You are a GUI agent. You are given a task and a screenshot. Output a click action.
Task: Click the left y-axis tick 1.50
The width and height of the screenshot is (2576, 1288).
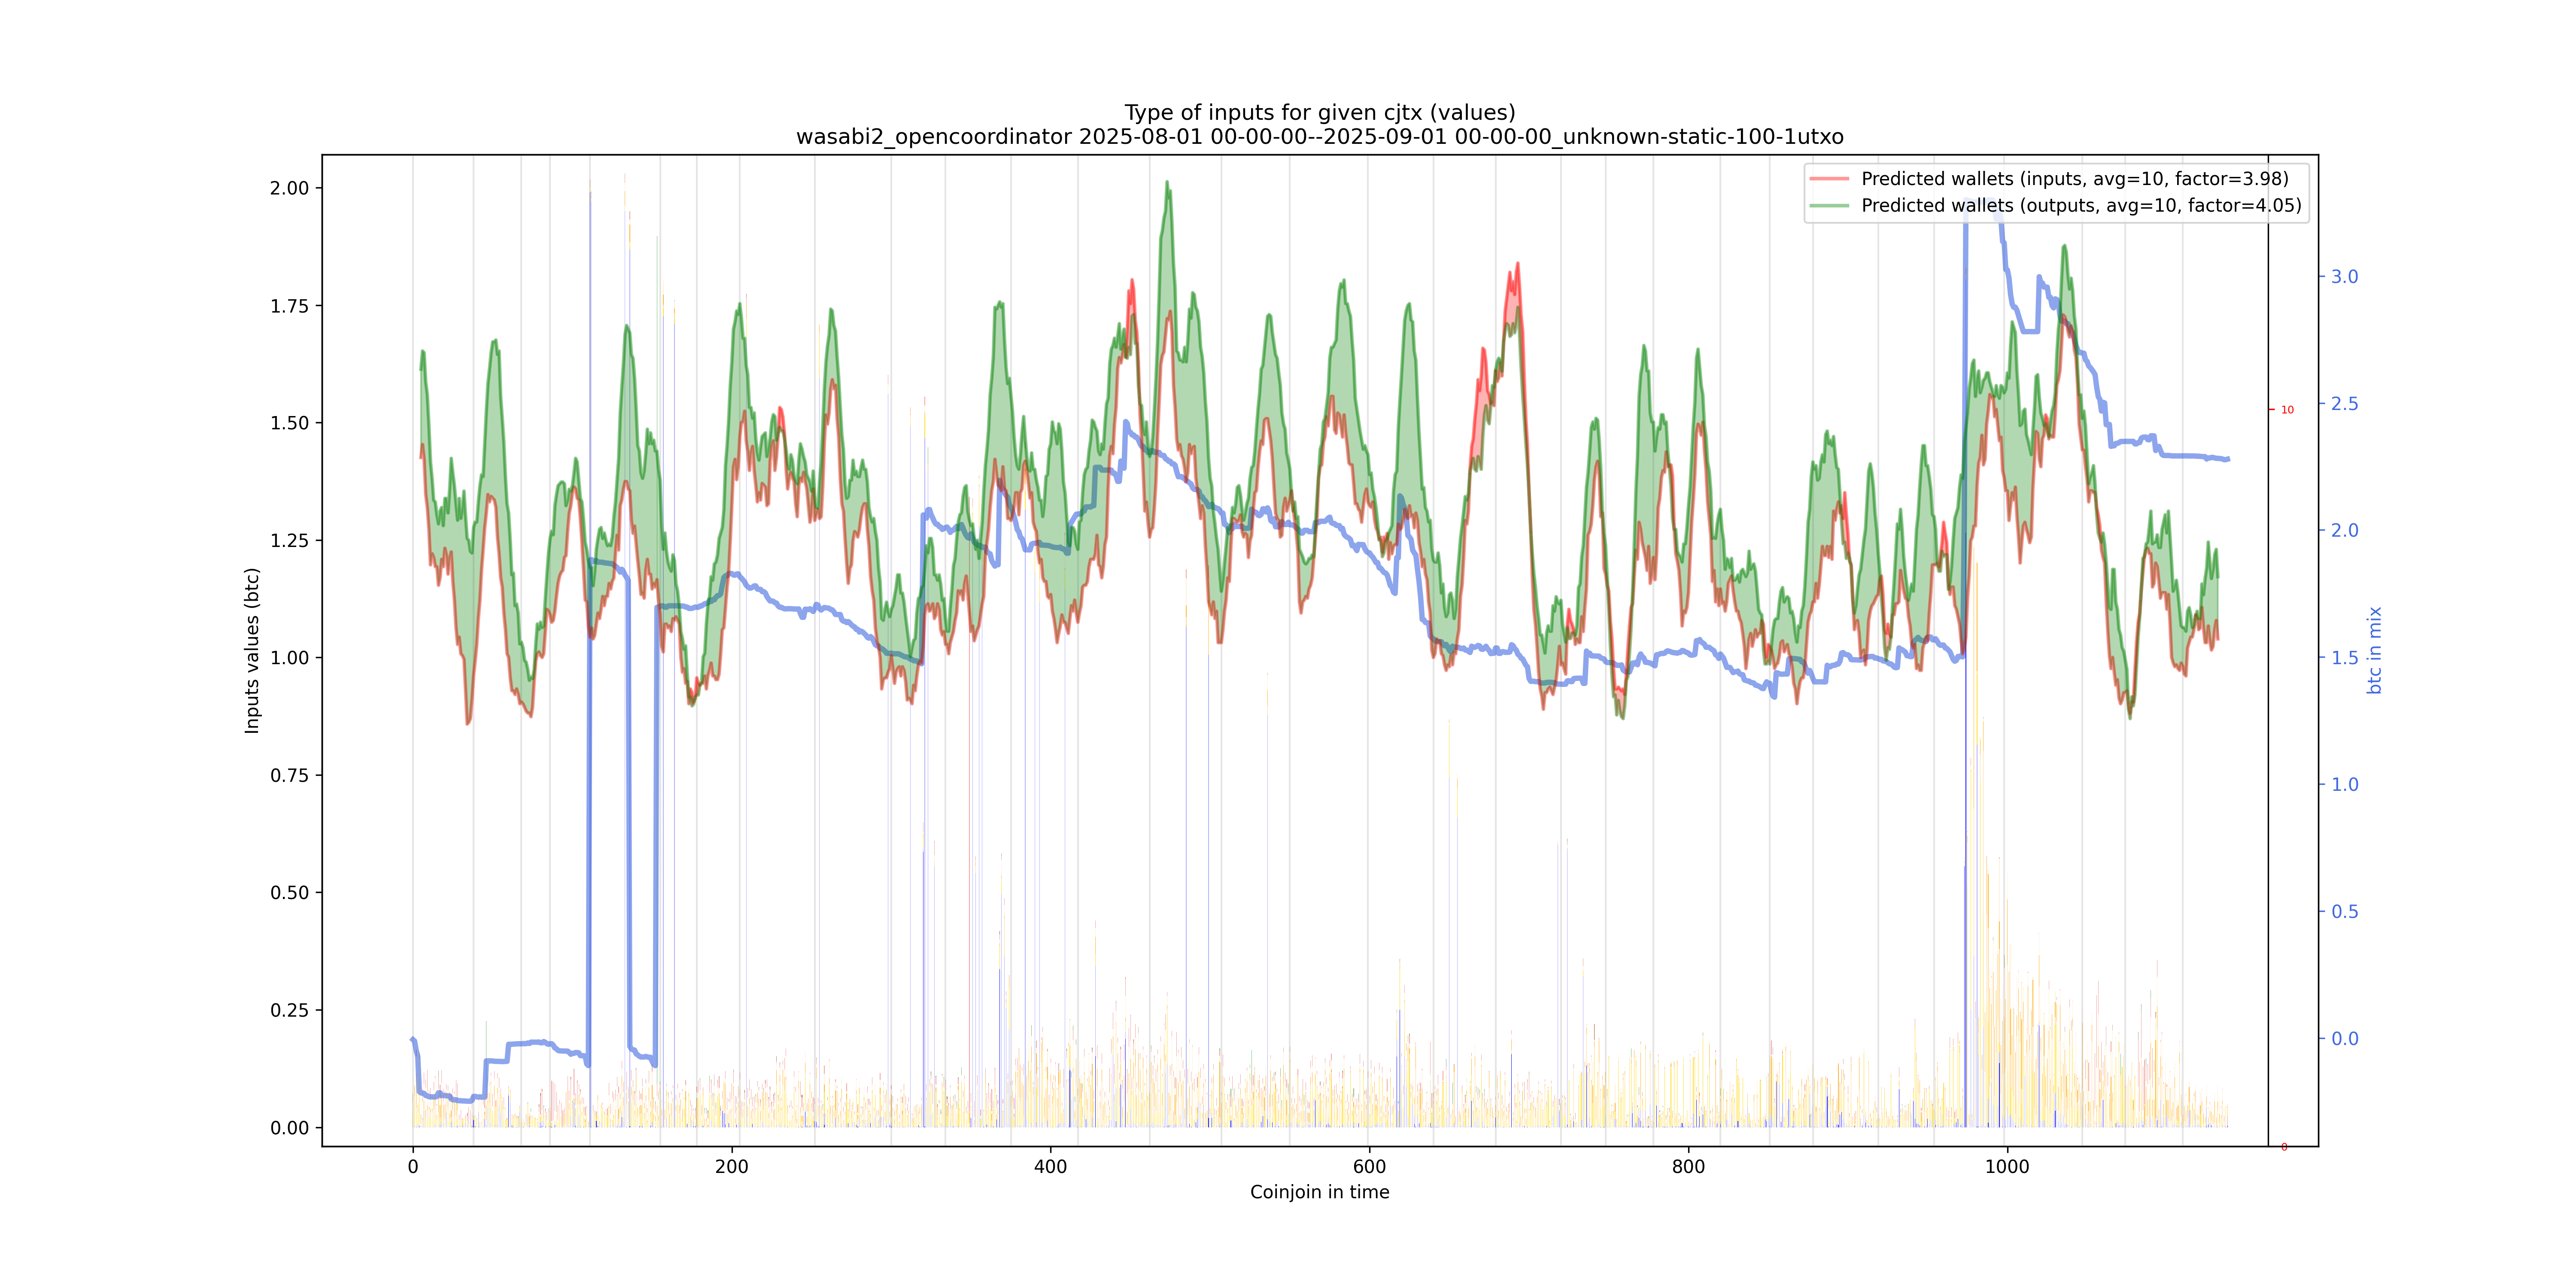click(x=289, y=423)
